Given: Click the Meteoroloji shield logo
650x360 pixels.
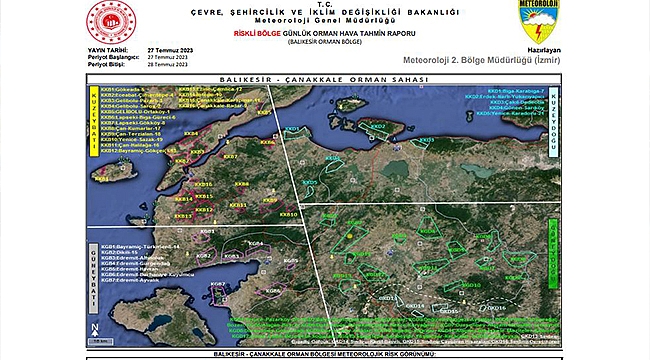Looking at the screenshot, I should (x=538, y=22).
